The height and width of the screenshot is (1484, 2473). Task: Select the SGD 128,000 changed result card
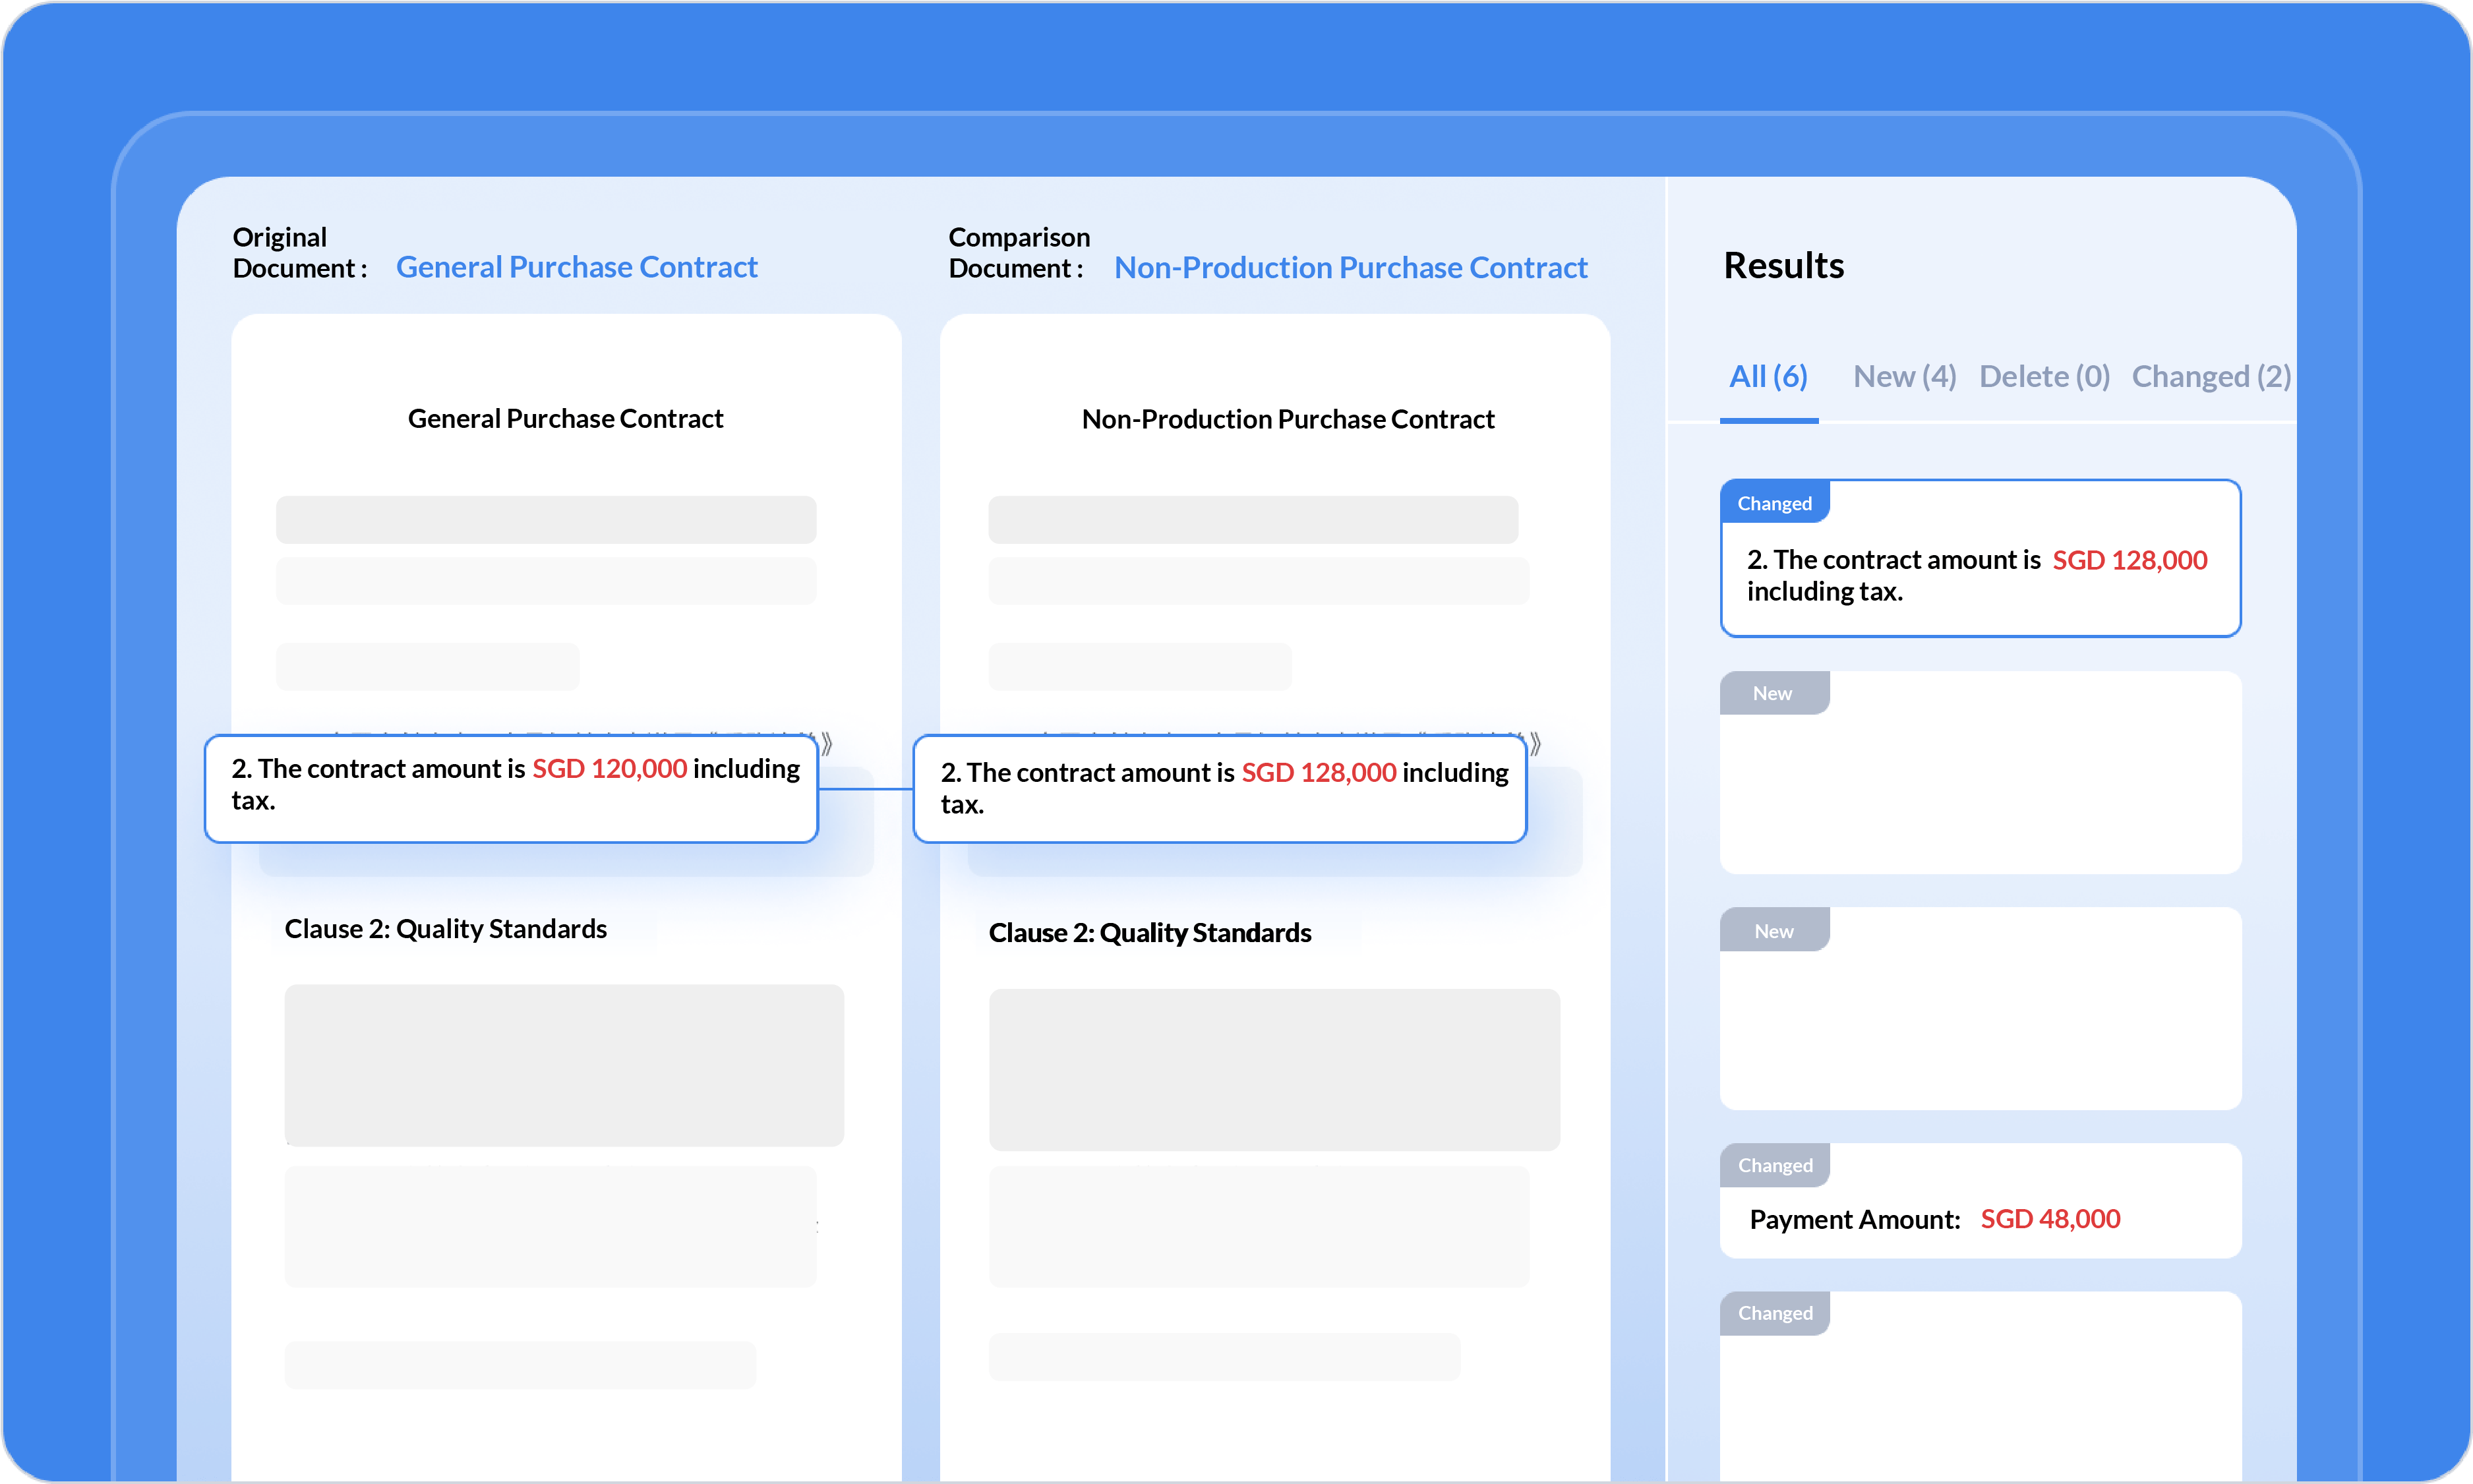1979,575
